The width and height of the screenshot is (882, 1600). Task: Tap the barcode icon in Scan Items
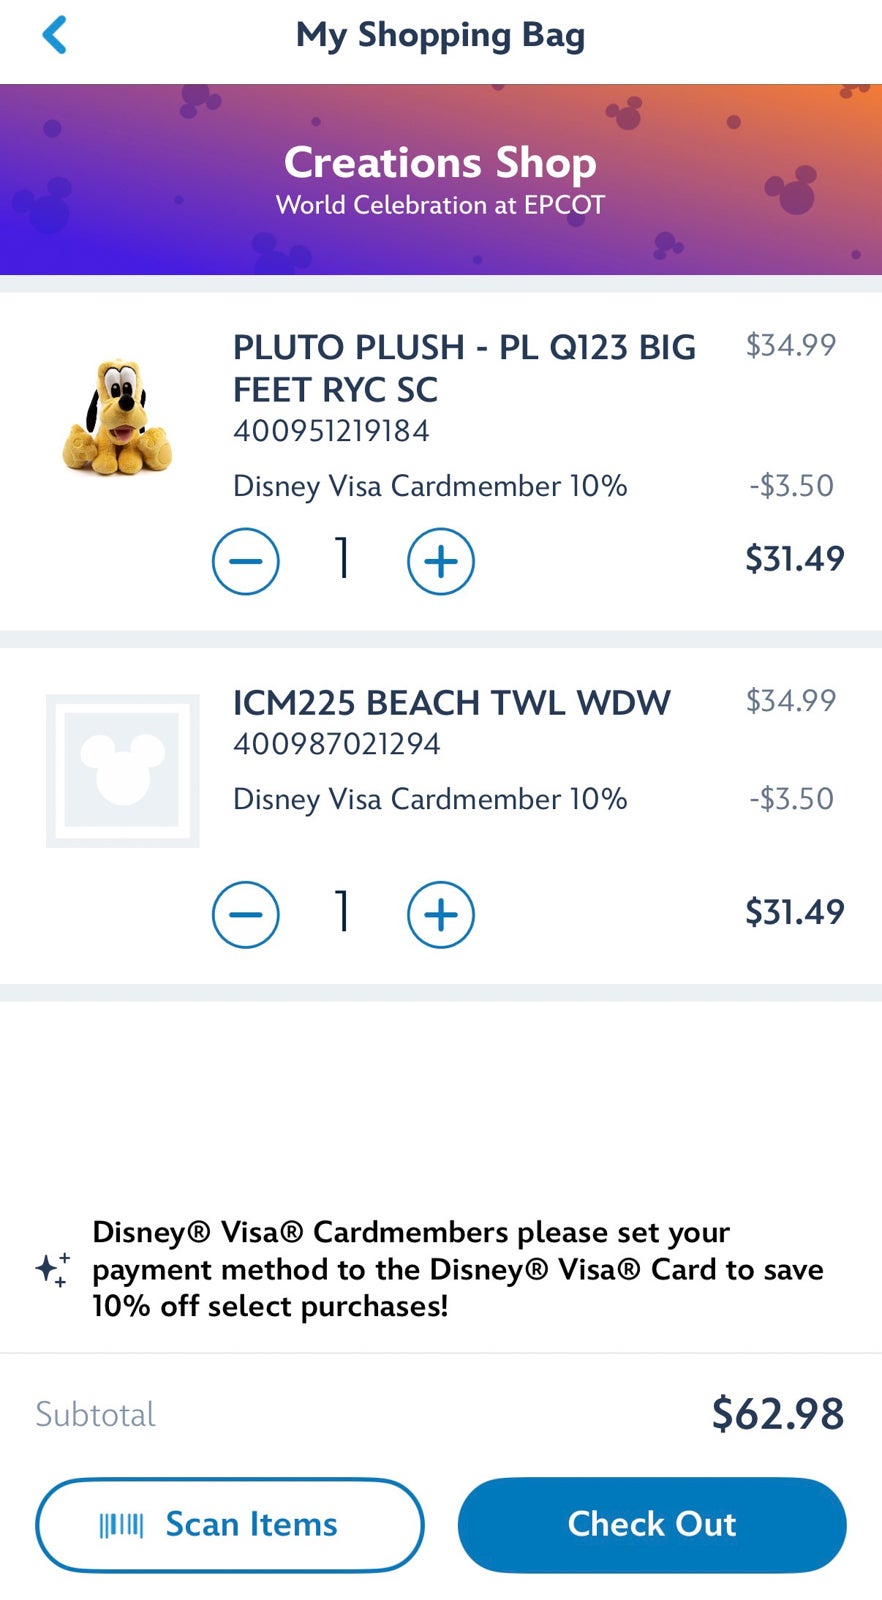pos(121,1525)
